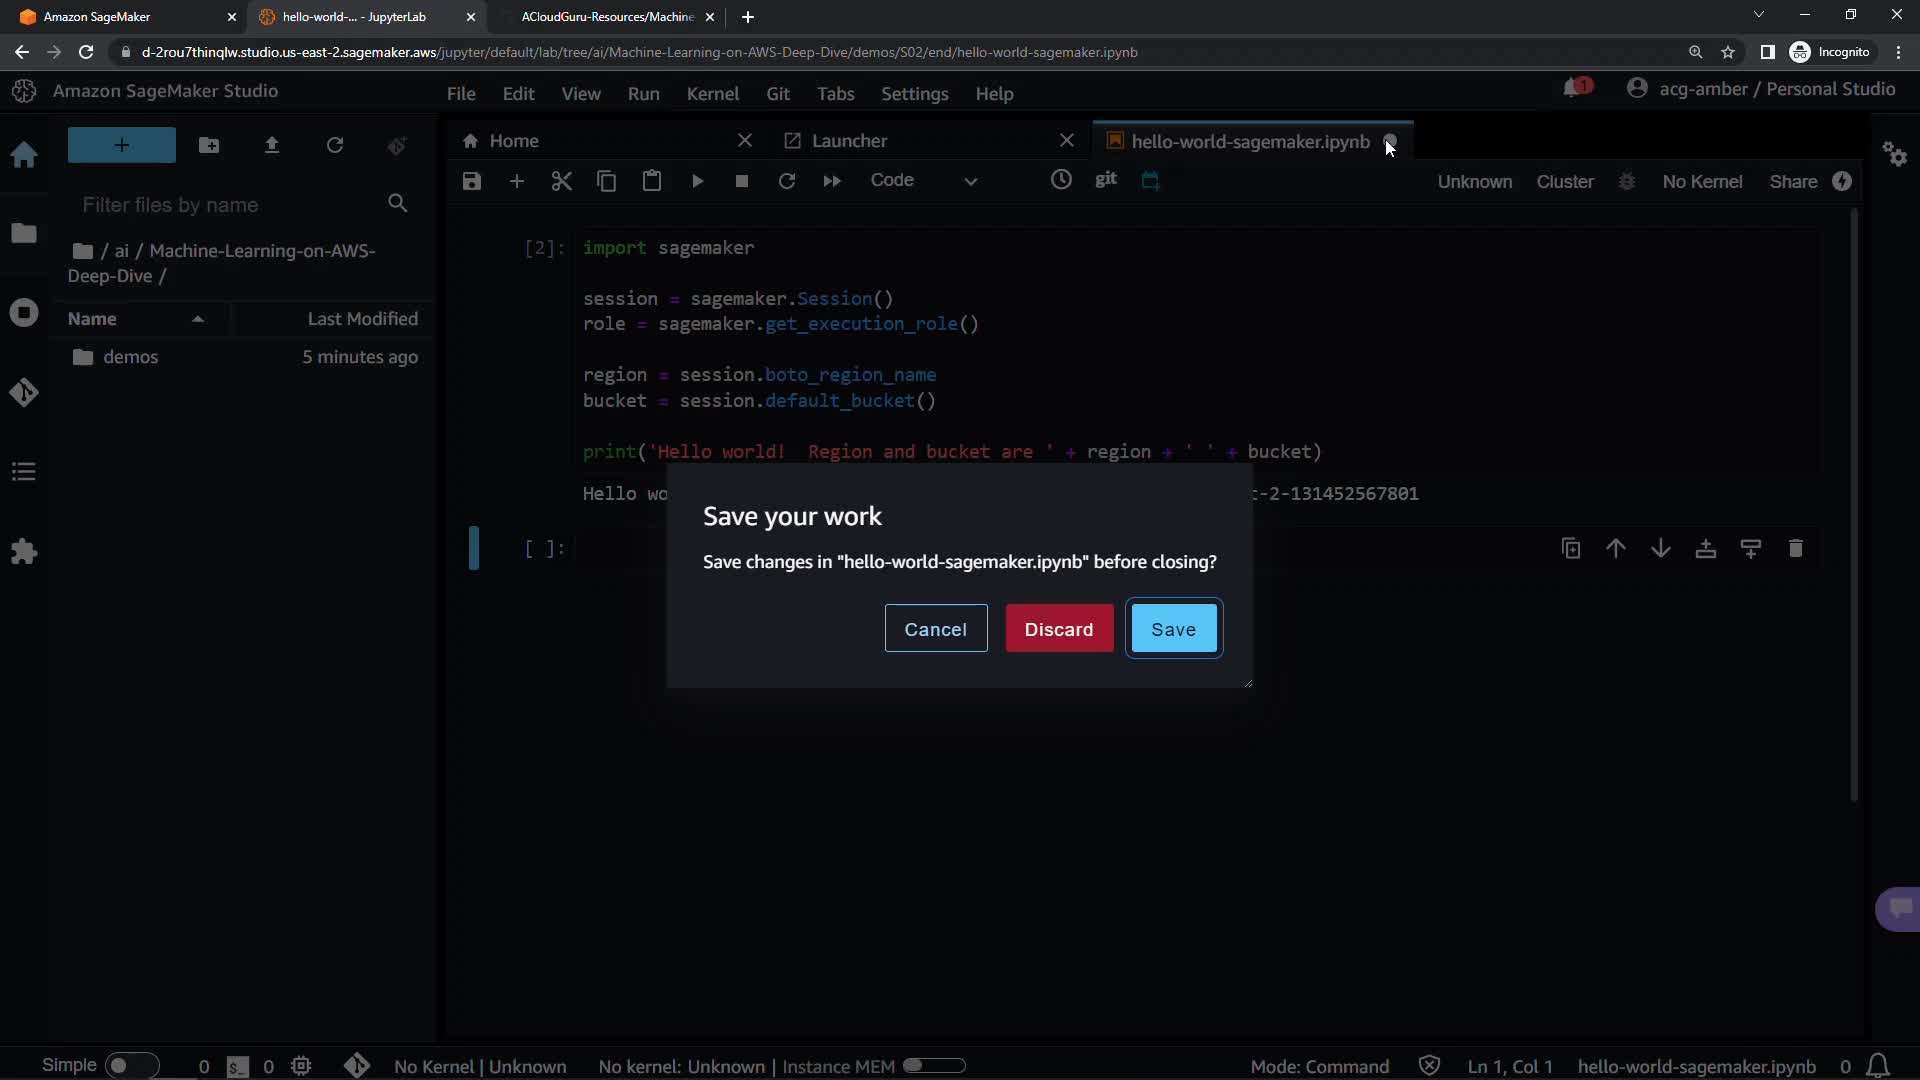Viewport: 1920px width, 1080px height.
Task: Click restart kernel and run all icon
Action: coord(831,181)
